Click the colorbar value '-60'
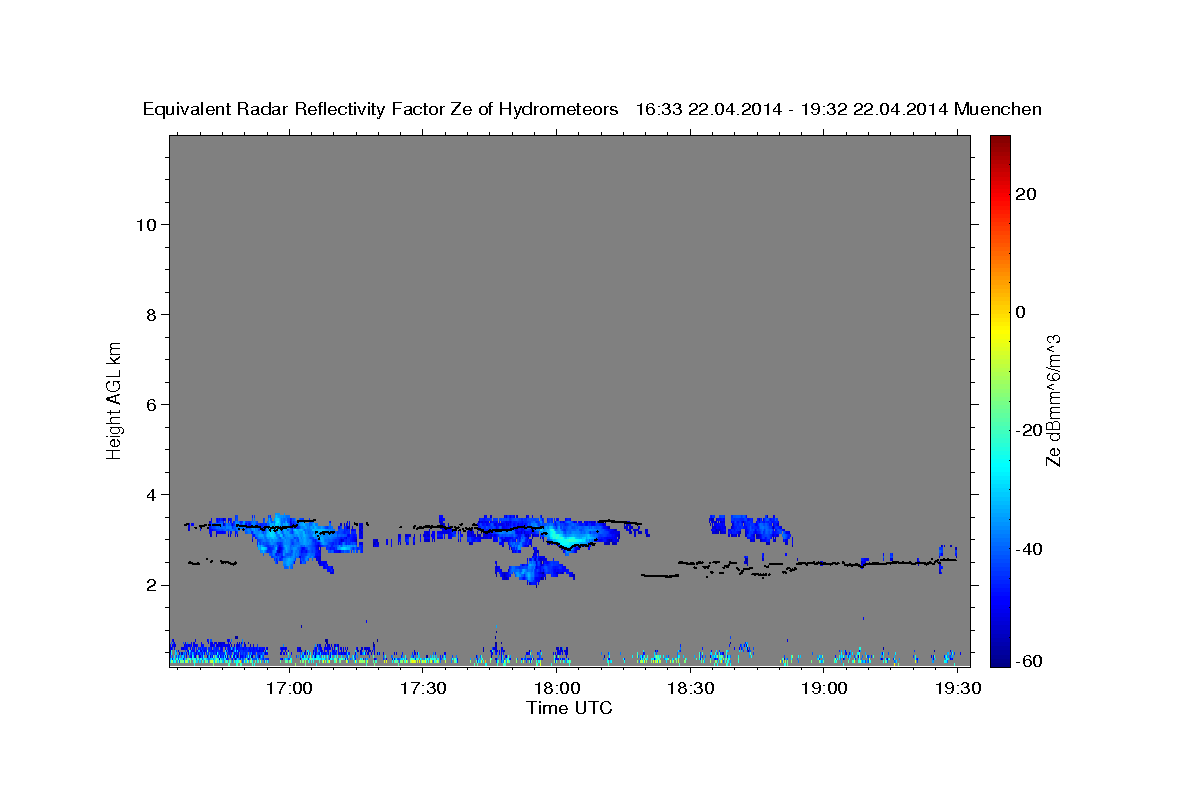This screenshot has width=1200, height=800. pyautogui.click(x=1030, y=661)
